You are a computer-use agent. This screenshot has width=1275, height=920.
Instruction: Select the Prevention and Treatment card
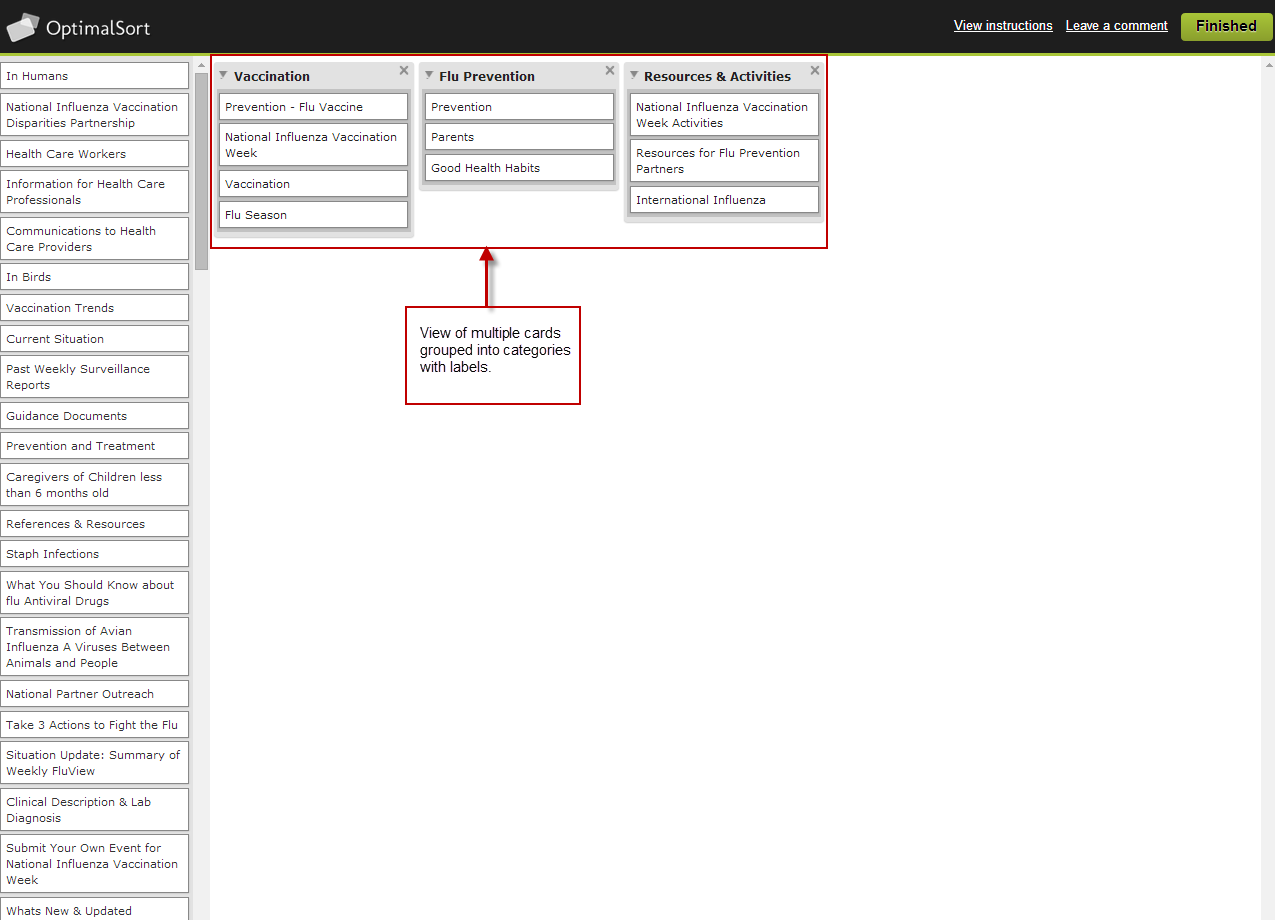tap(94, 446)
